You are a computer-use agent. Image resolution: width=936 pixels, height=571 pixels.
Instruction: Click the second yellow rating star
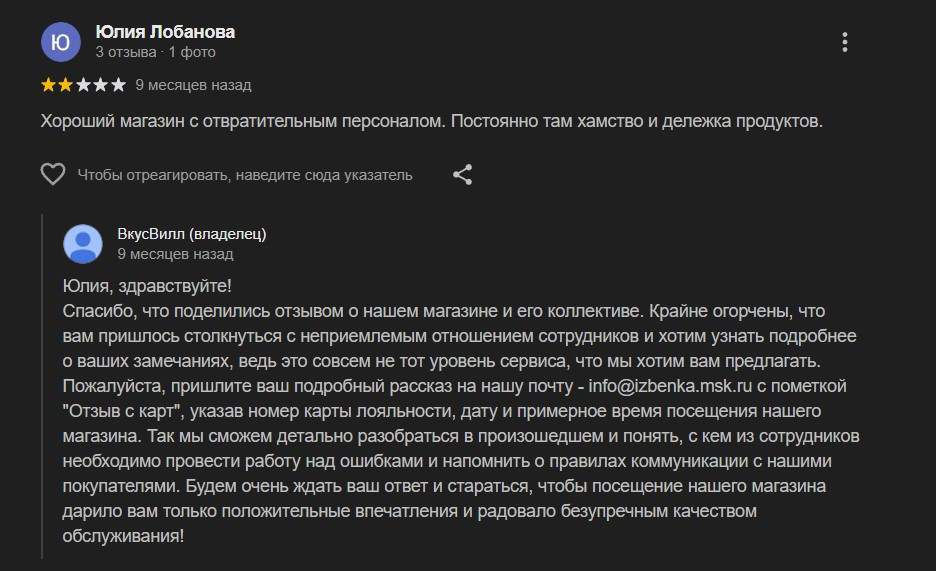[66, 85]
